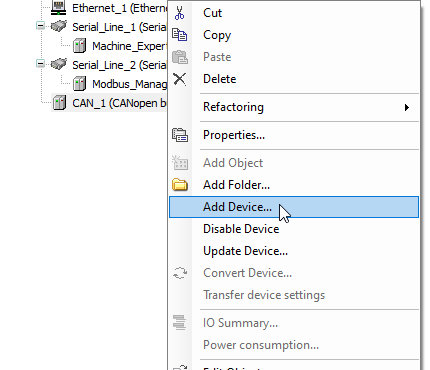Open the Refactoring submenu arrow
Screen dimensions: 430x370
(407, 107)
